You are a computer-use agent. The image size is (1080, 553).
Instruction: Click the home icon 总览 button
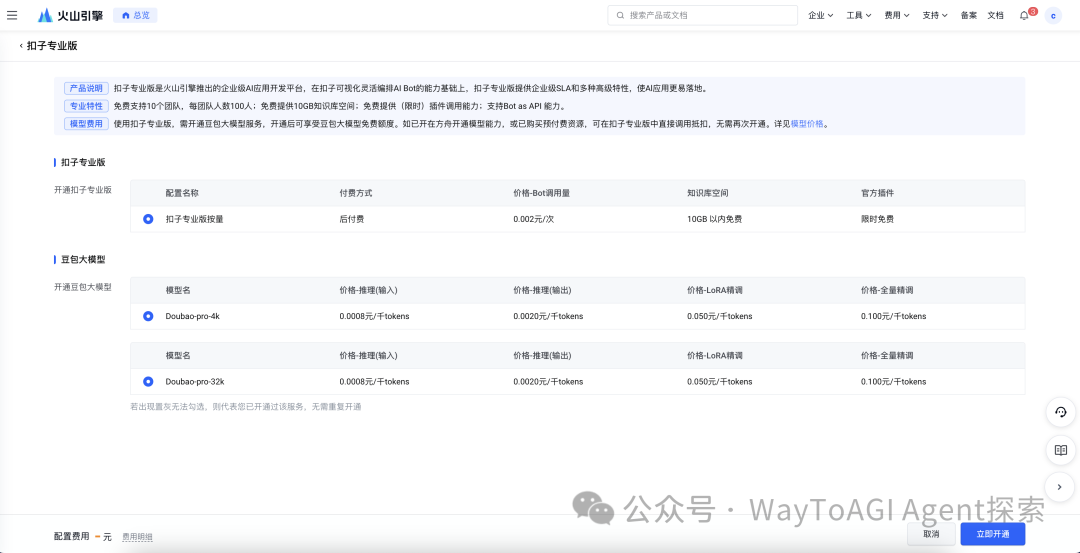pyautogui.click(x=135, y=15)
